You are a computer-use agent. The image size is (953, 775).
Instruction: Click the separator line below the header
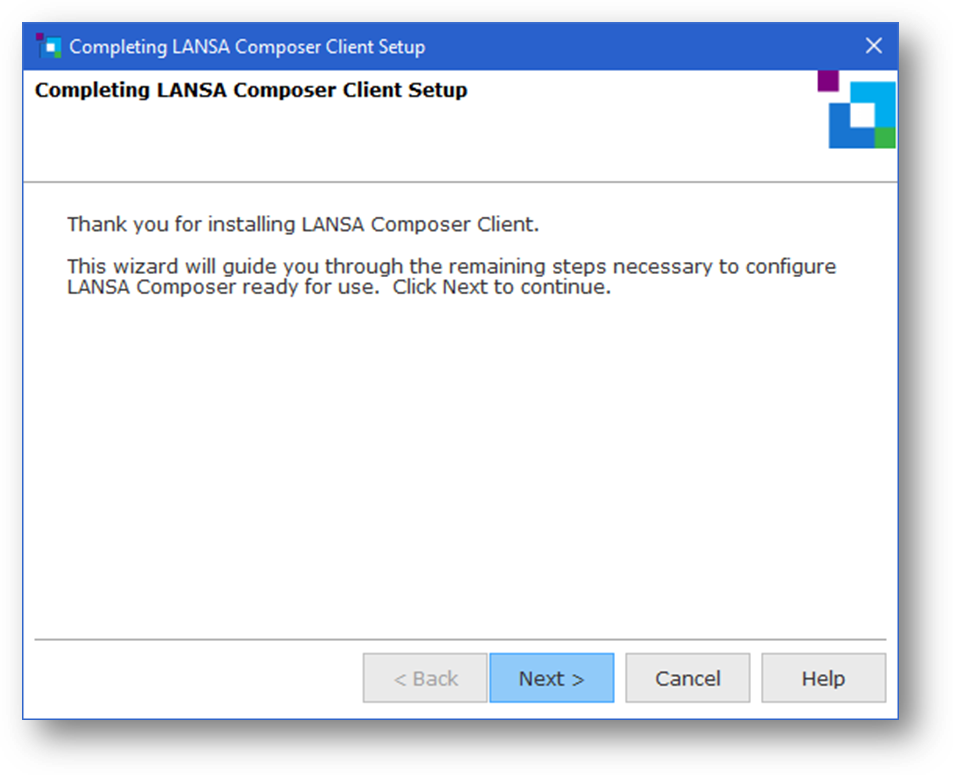tap(460, 182)
